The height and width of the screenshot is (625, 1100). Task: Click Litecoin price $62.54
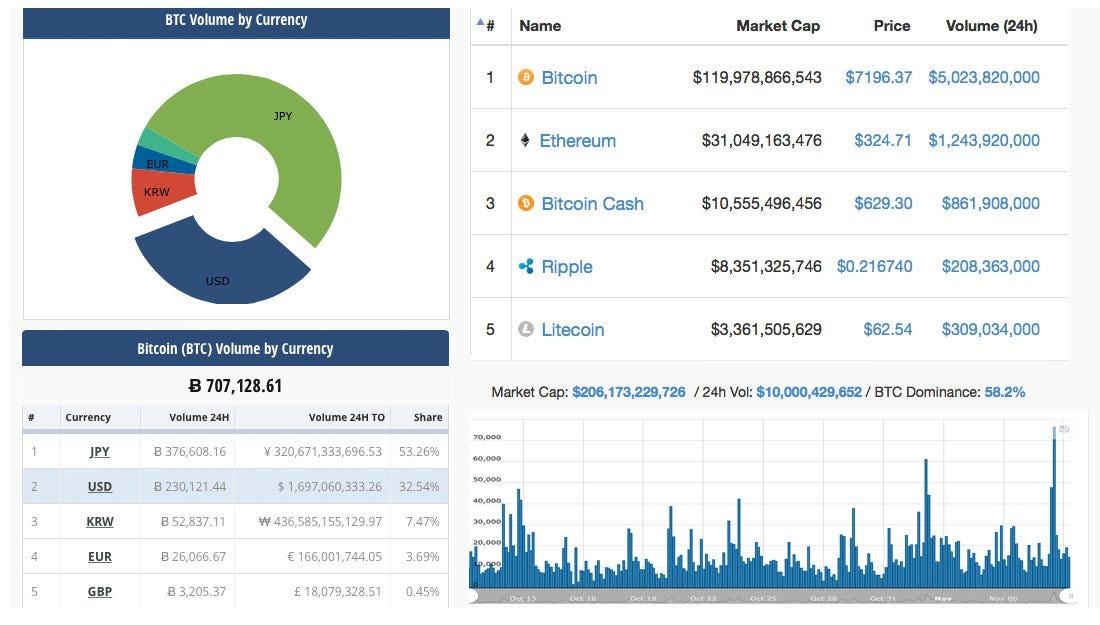coord(887,329)
